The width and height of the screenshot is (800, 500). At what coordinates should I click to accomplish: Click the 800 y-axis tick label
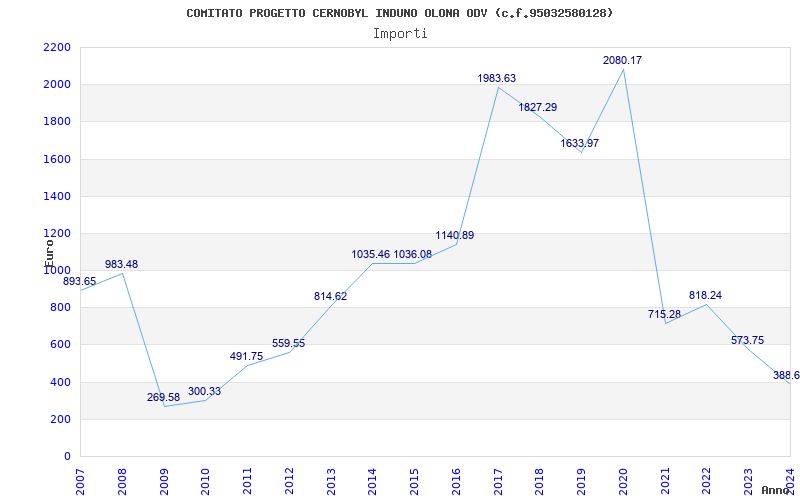[61, 308]
